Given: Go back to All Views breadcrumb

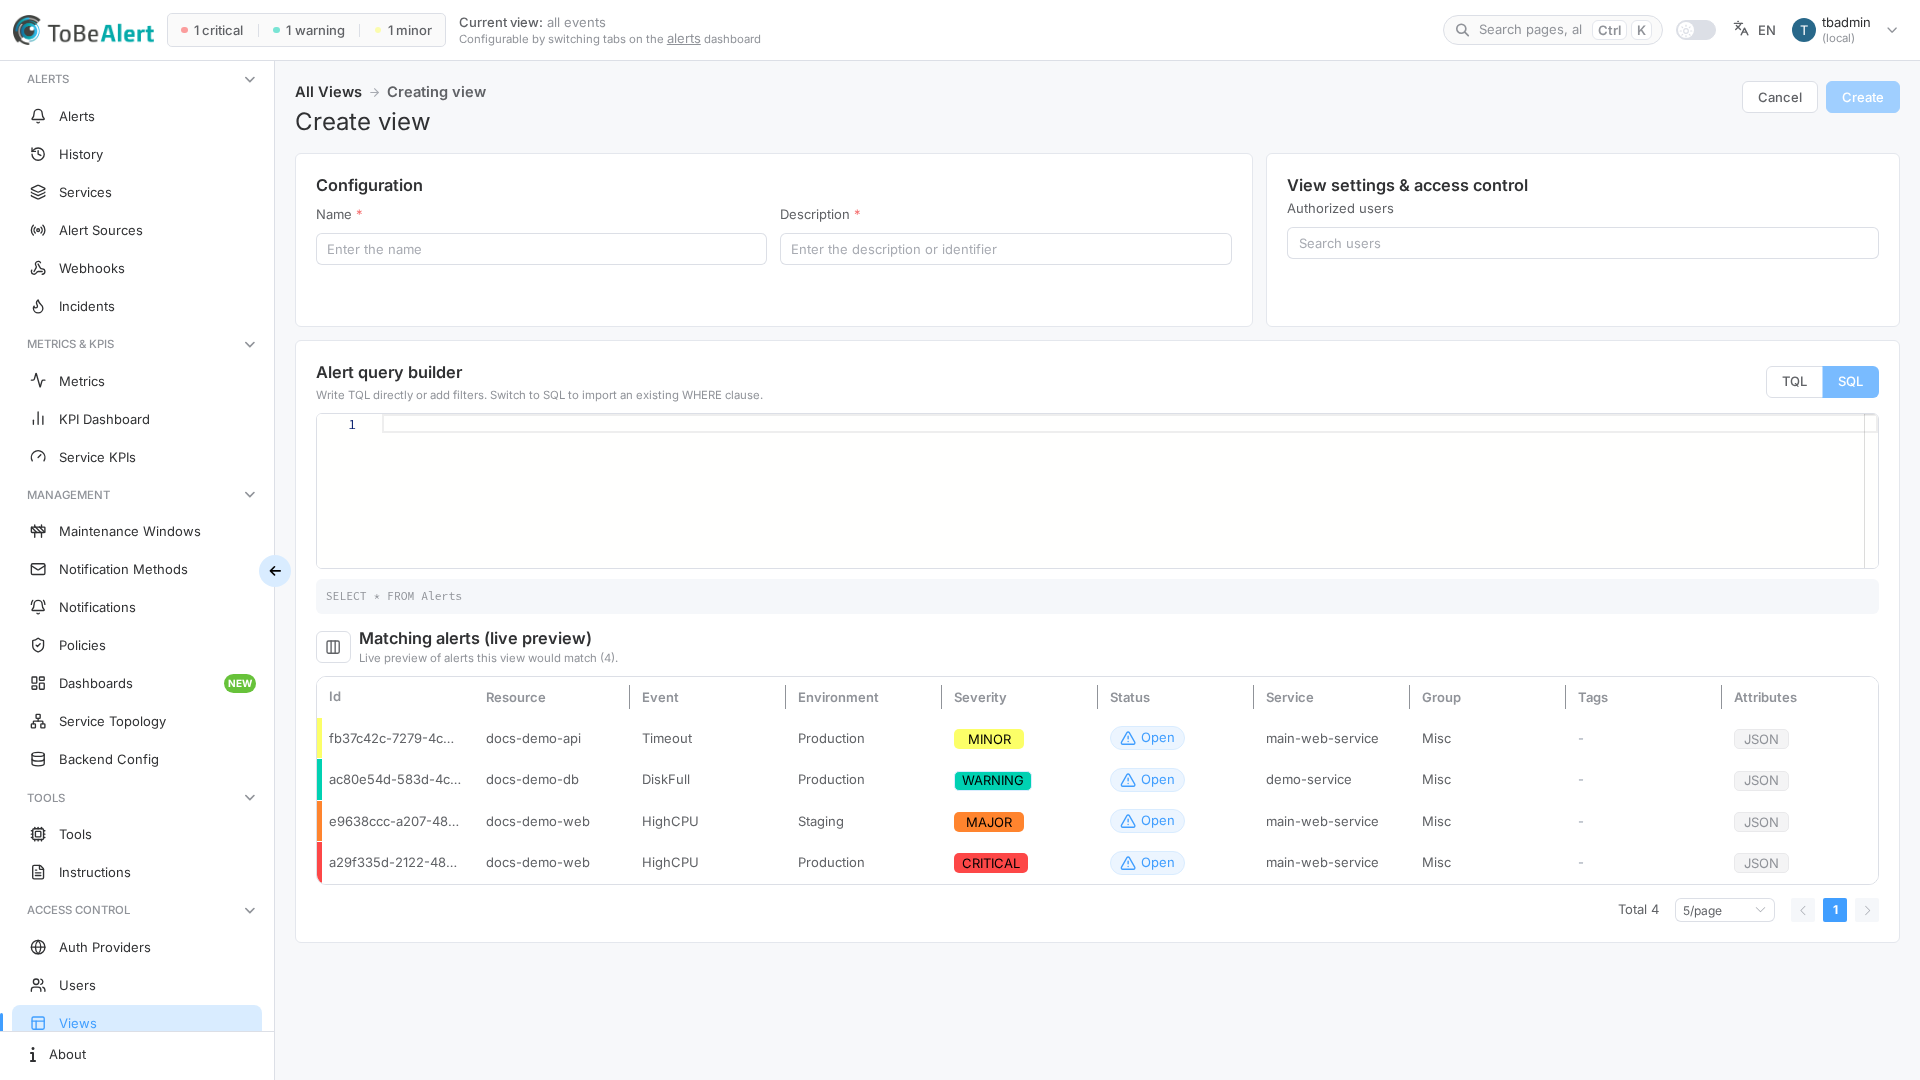Looking at the screenshot, I should [x=328, y=92].
